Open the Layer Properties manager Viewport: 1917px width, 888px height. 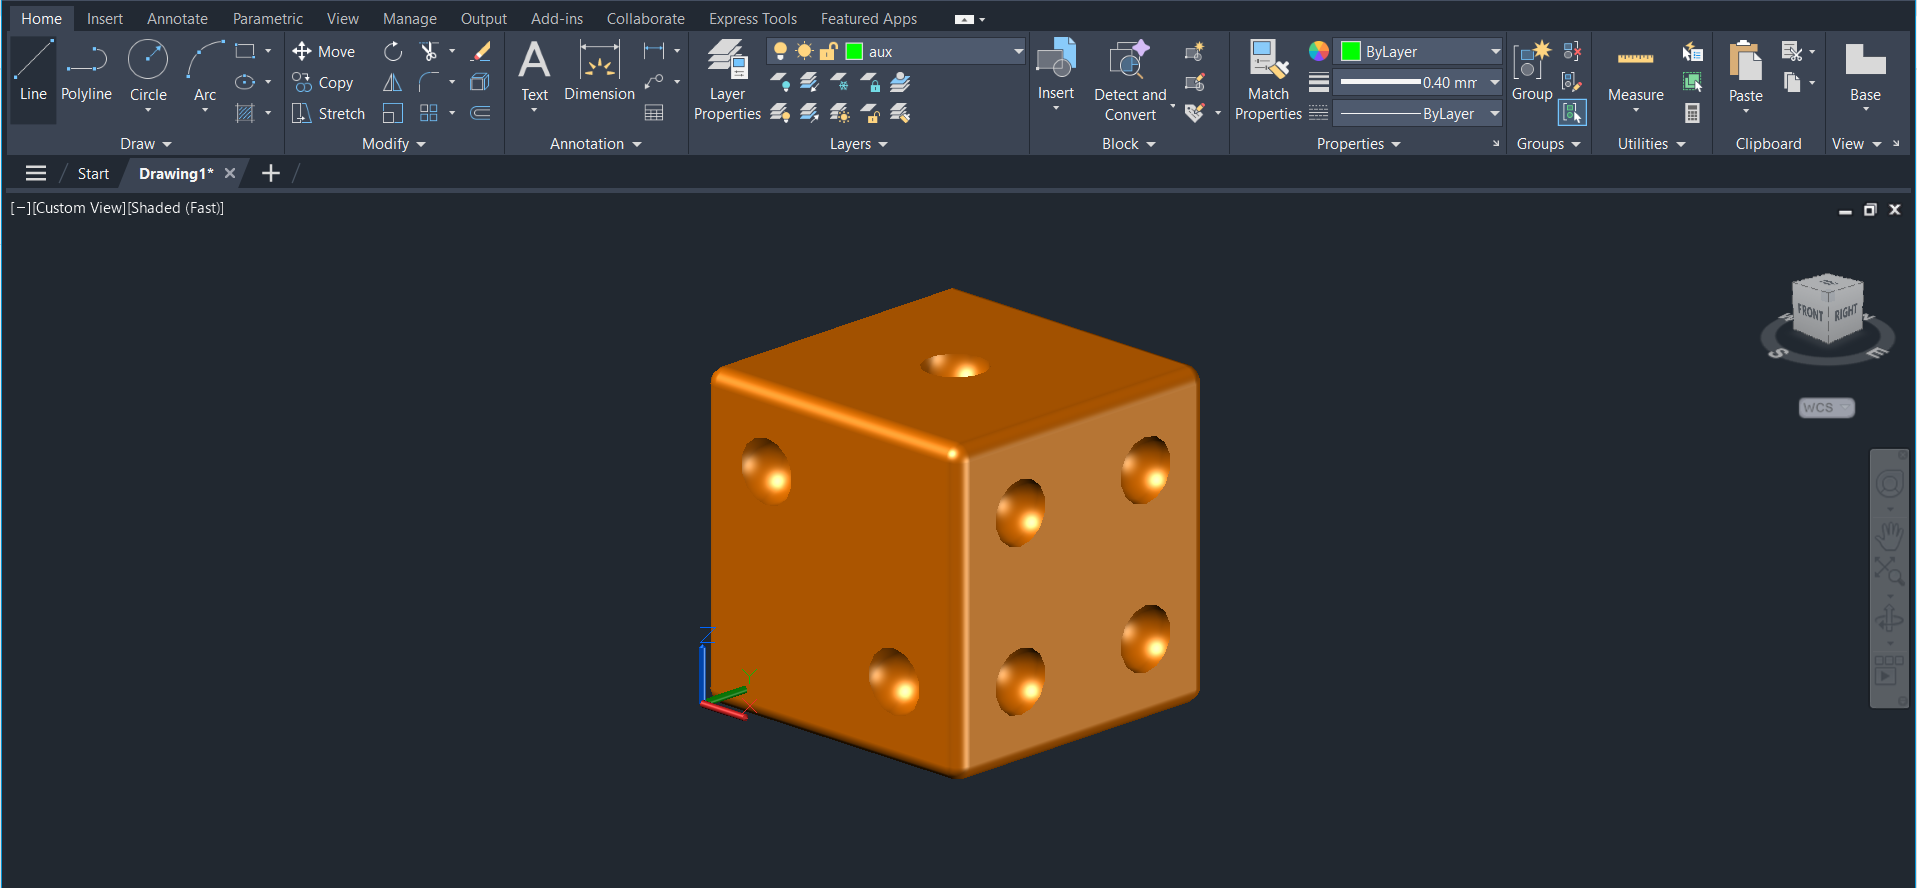tap(727, 80)
